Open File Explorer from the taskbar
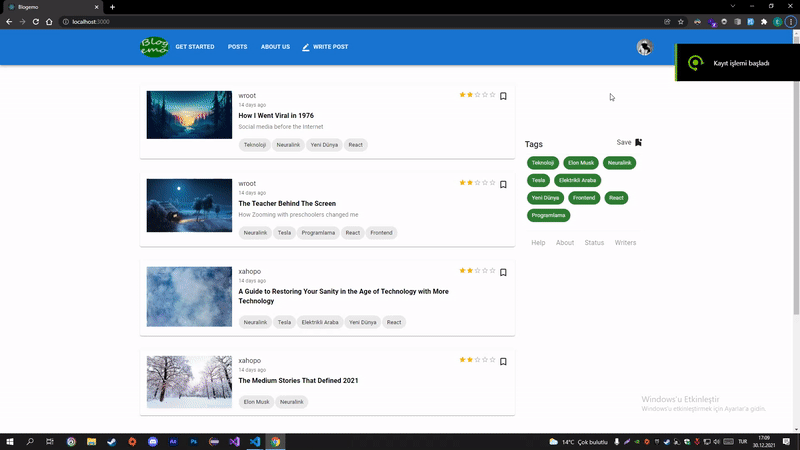 click(91, 441)
